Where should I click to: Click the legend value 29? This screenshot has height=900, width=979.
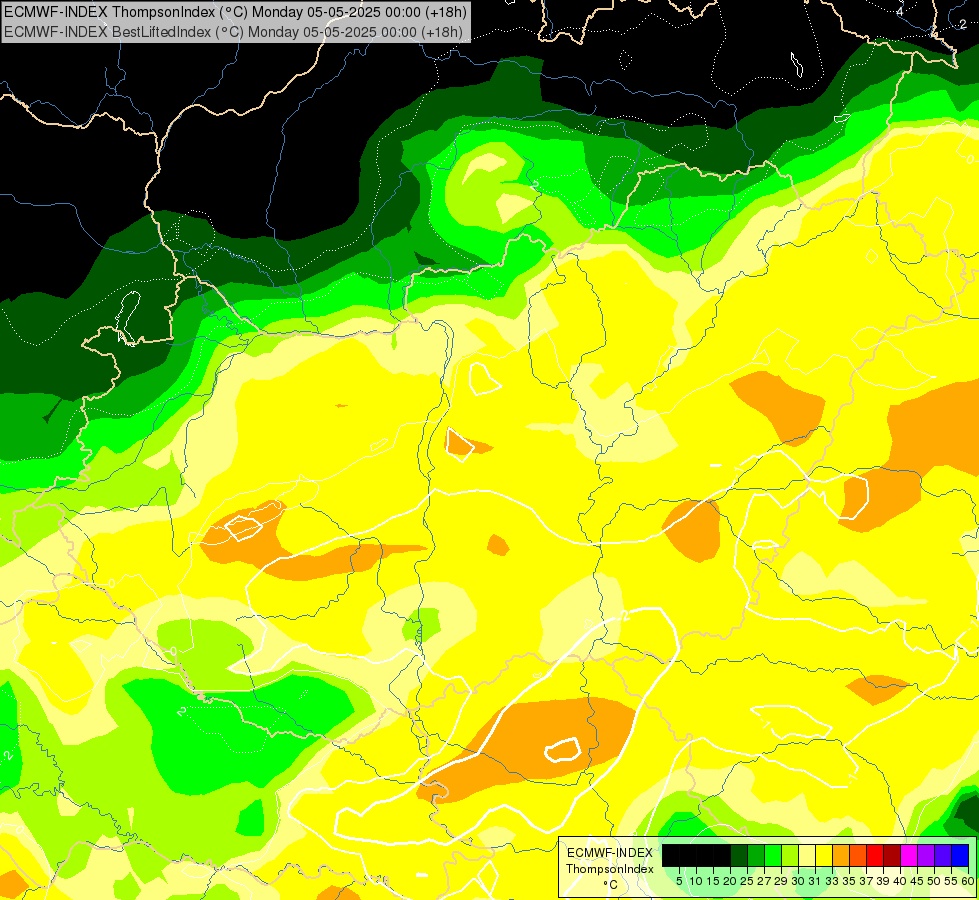pos(780,881)
